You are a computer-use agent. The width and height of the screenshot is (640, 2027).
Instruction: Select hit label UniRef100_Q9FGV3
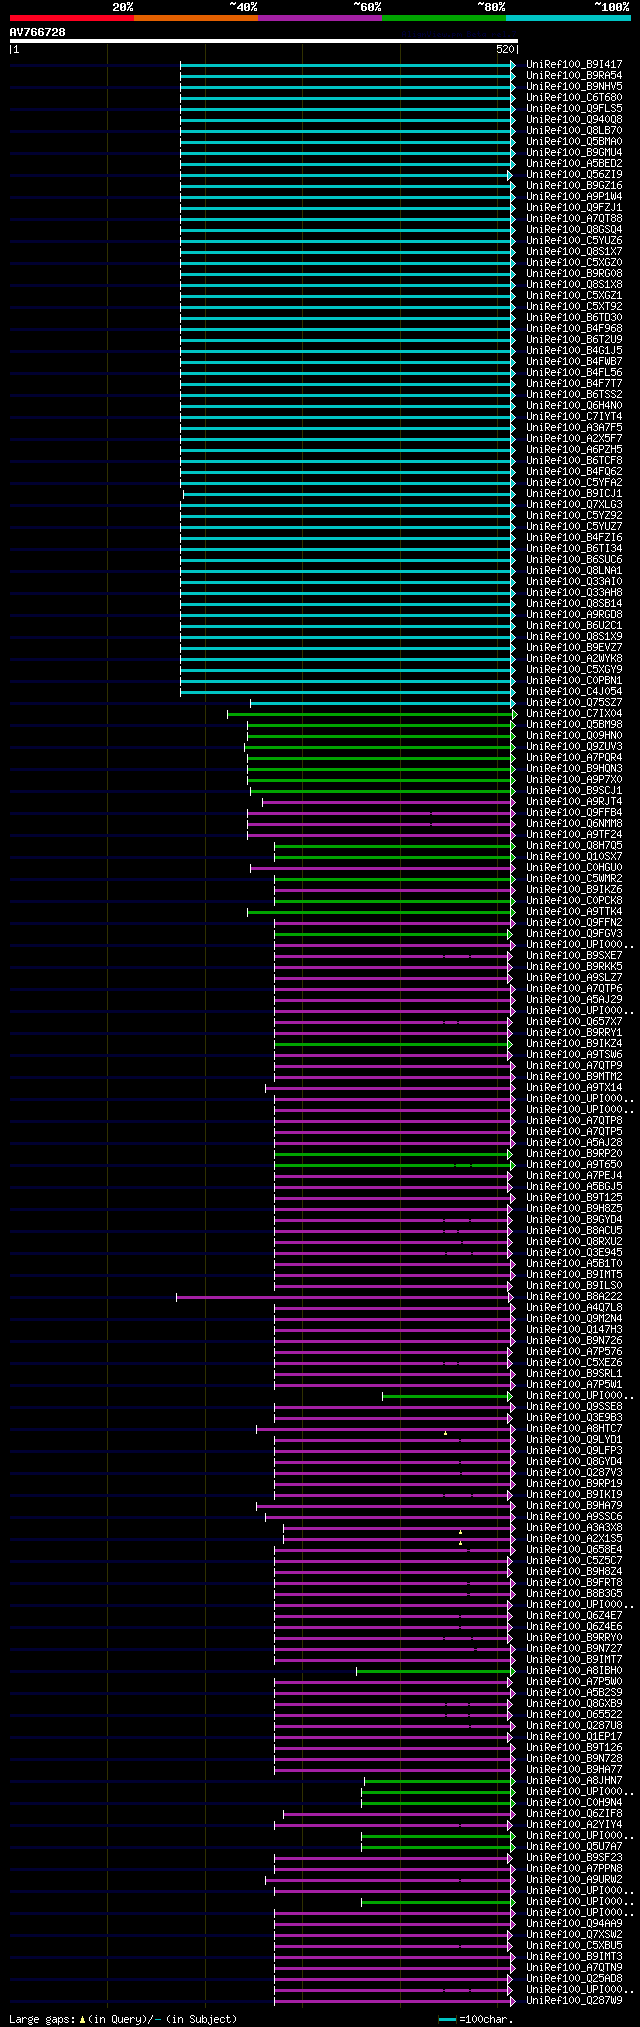pos(574,933)
